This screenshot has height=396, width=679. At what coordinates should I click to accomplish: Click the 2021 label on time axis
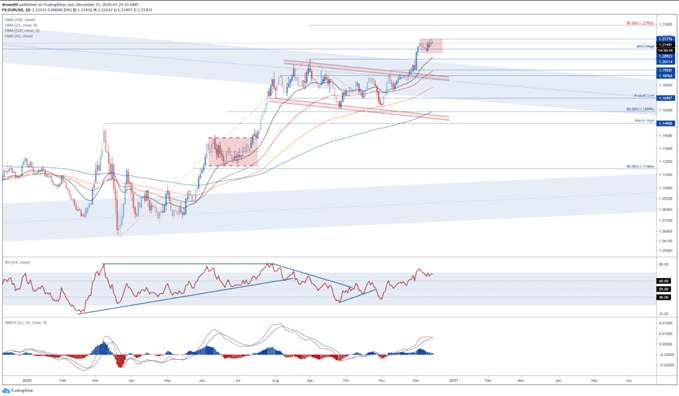point(453,380)
